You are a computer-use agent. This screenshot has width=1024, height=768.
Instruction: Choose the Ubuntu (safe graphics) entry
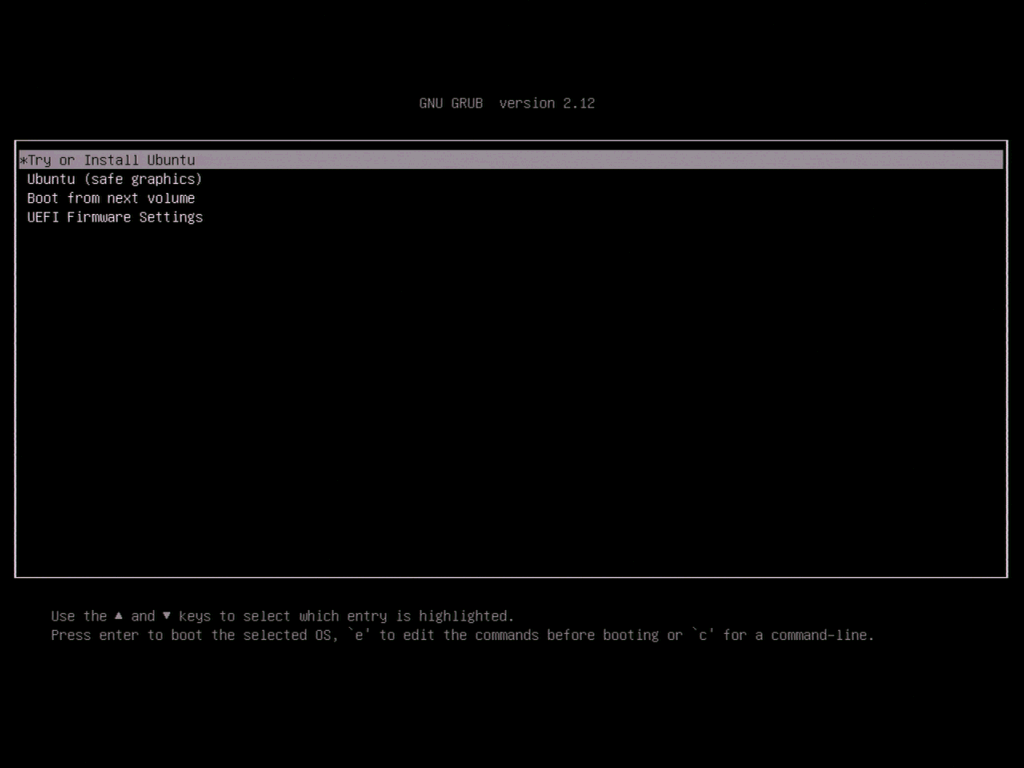click(x=114, y=179)
